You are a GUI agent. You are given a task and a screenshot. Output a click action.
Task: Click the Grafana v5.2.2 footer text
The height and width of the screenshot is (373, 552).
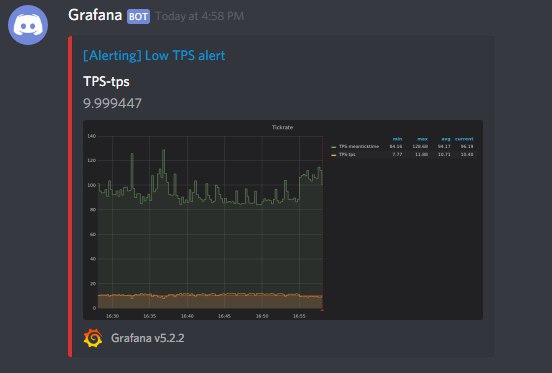[x=148, y=338]
